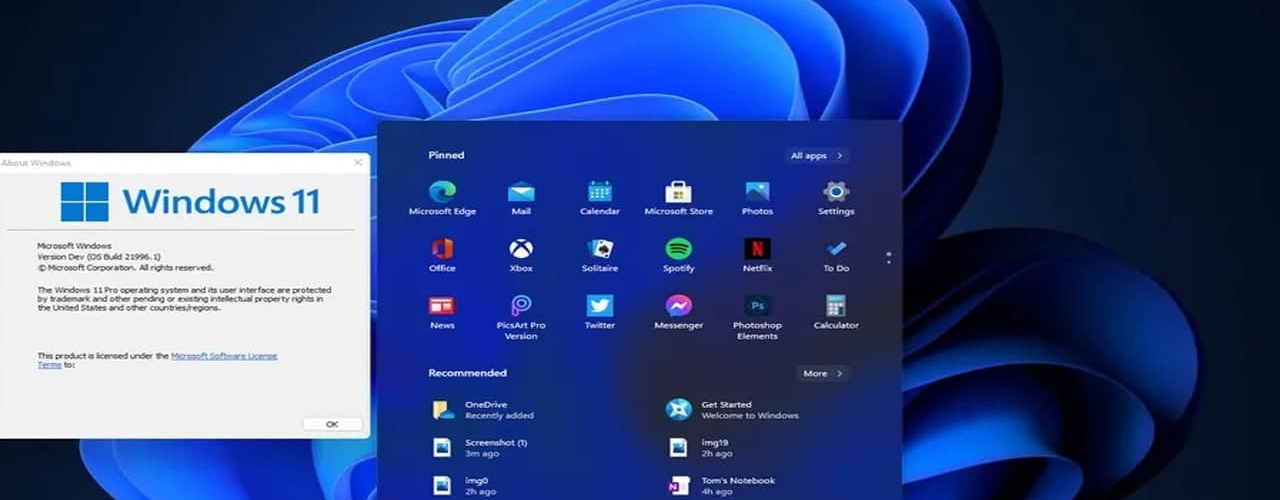The width and height of the screenshot is (1280, 500).
Task: Go to next pinned apps page dots
Action: tap(888, 258)
